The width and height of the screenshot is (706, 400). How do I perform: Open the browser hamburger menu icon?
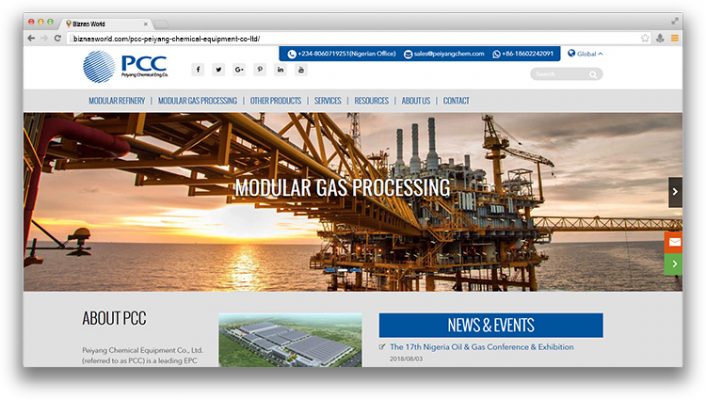pyautogui.click(x=674, y=38)
